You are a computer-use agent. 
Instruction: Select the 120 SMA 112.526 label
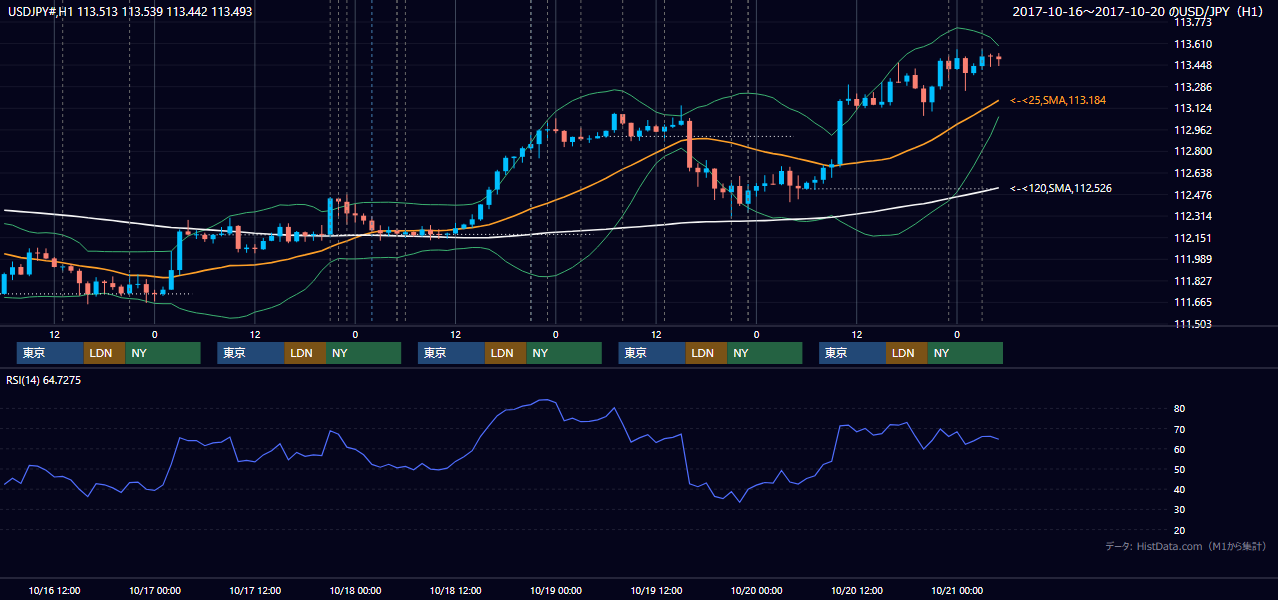pos(1061,188)
